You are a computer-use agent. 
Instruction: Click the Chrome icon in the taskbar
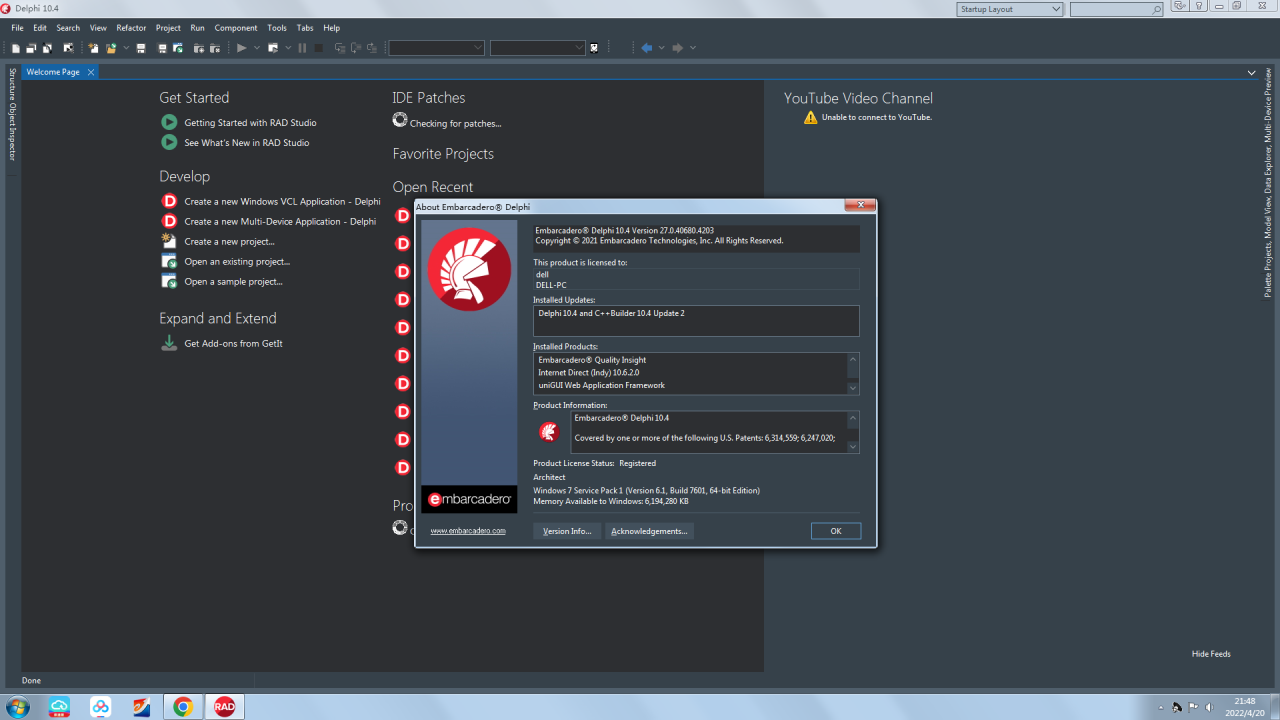point(183,707)
